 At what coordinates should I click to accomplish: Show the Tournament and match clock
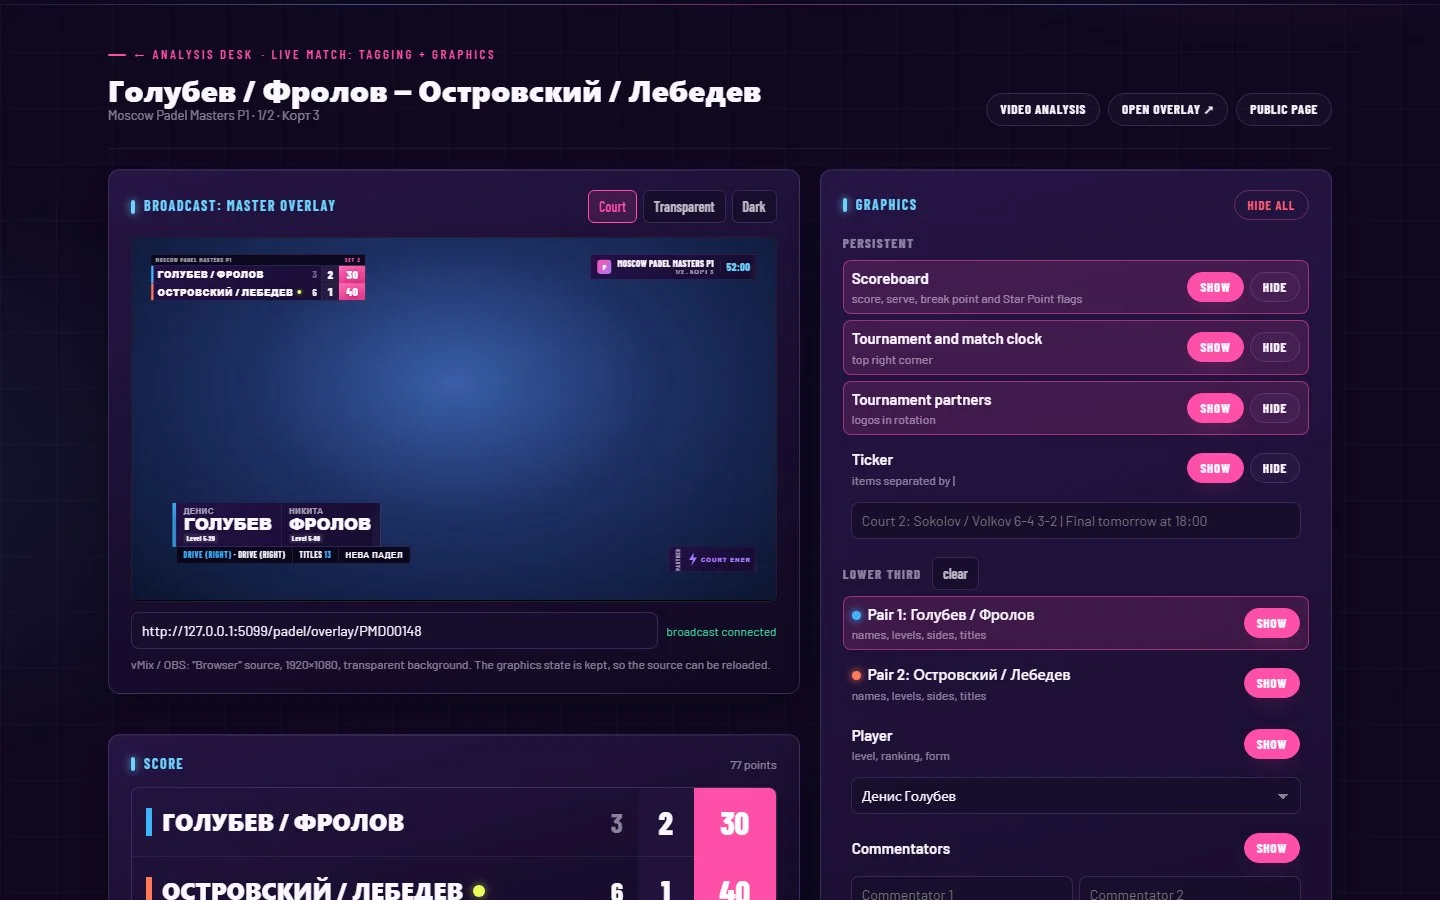(x=1215, y=347)
